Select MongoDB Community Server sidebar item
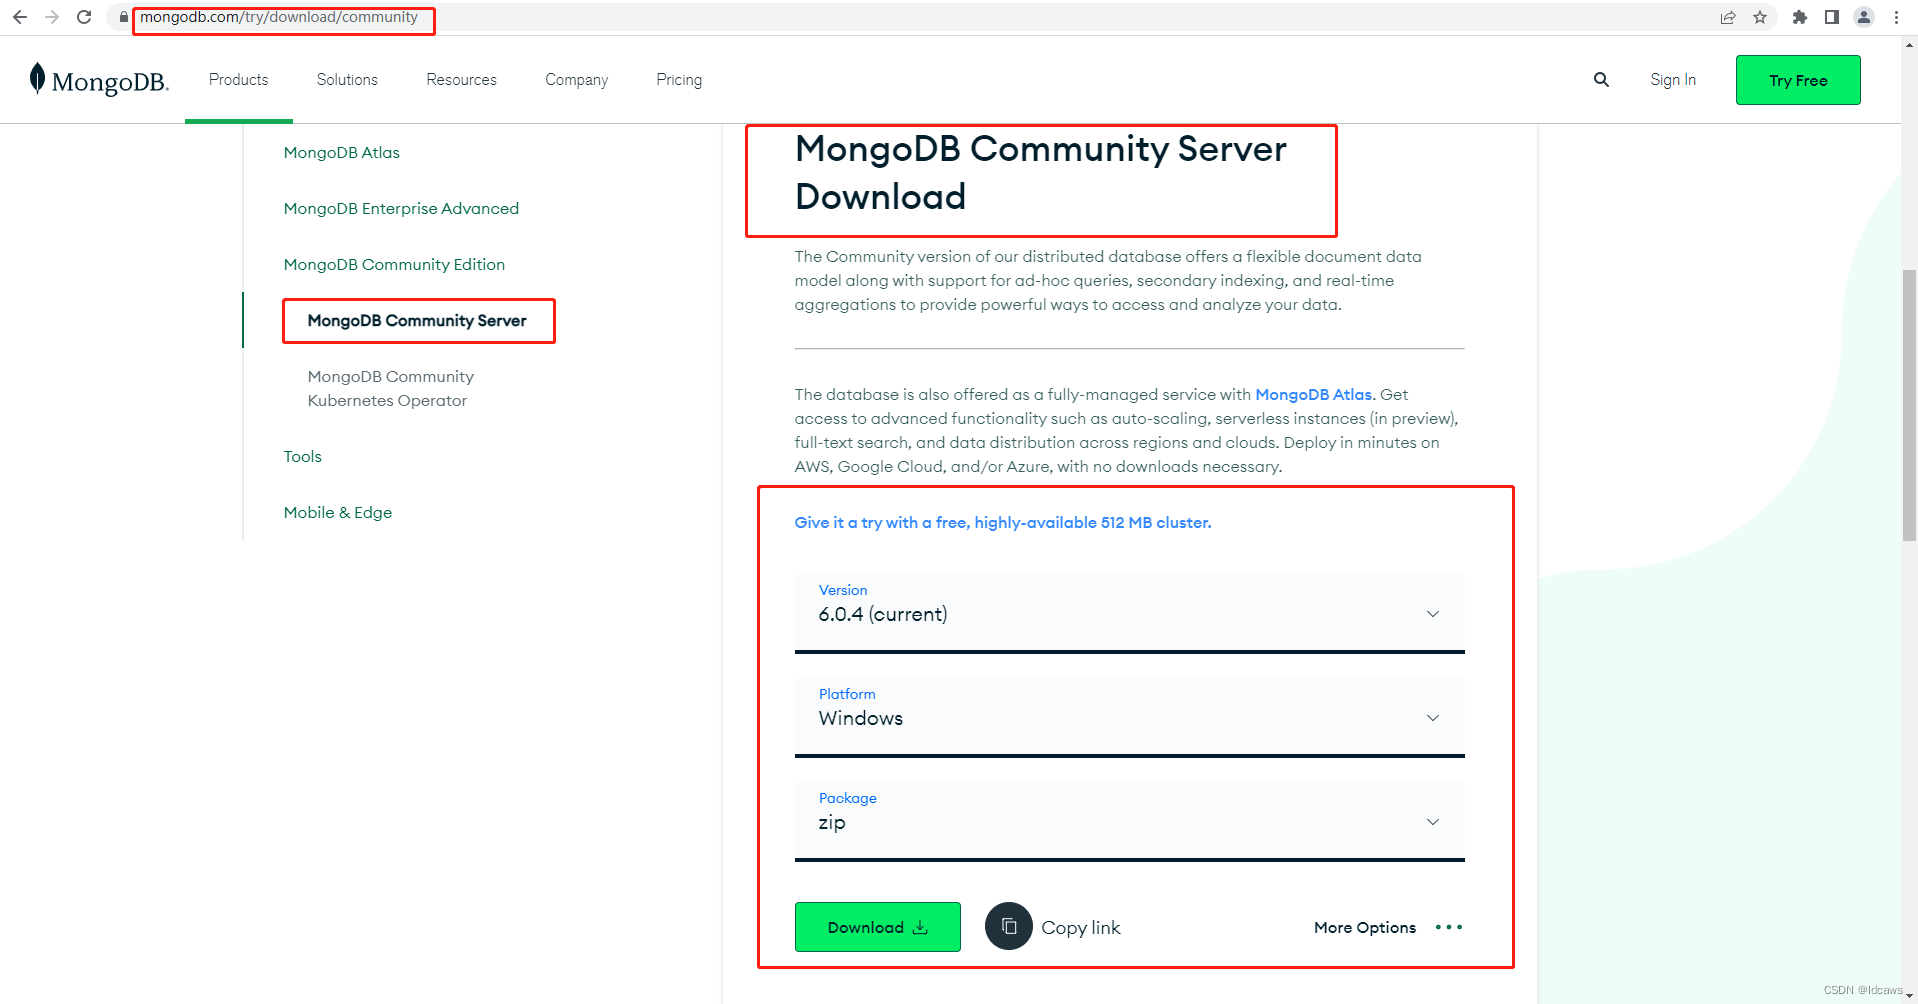1918x1004 pixels. (x=417, y=320)
